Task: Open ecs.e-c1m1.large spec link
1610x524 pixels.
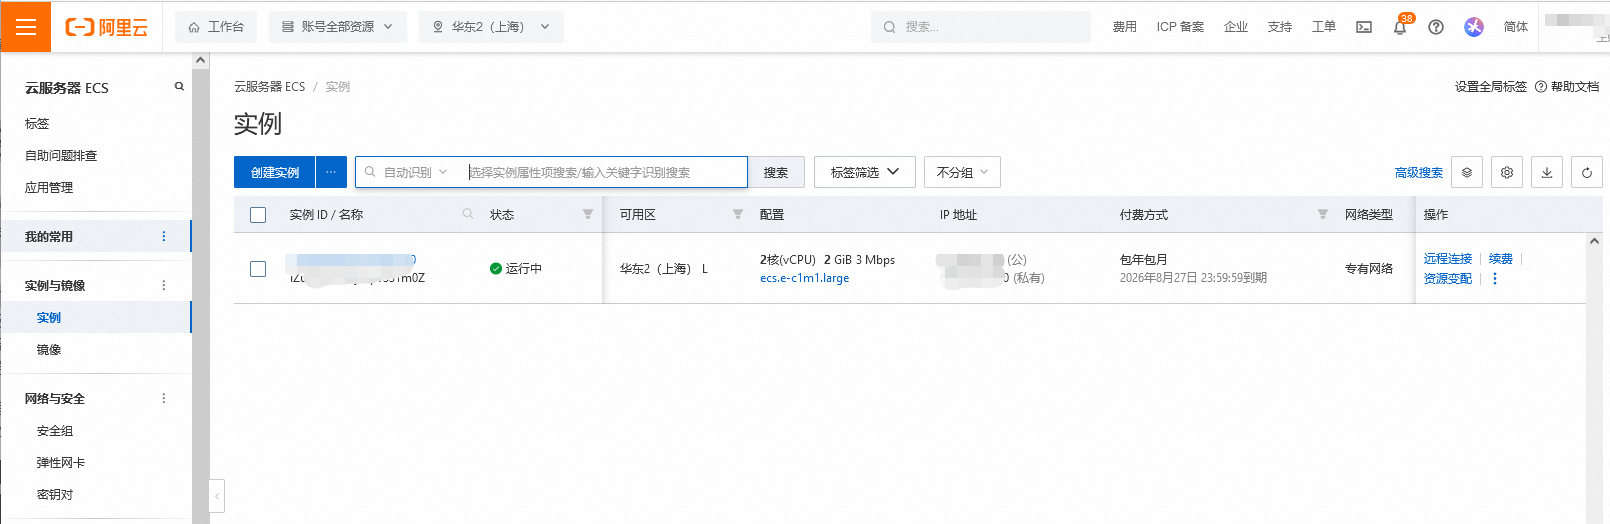Action: click(x=805, y=278)
